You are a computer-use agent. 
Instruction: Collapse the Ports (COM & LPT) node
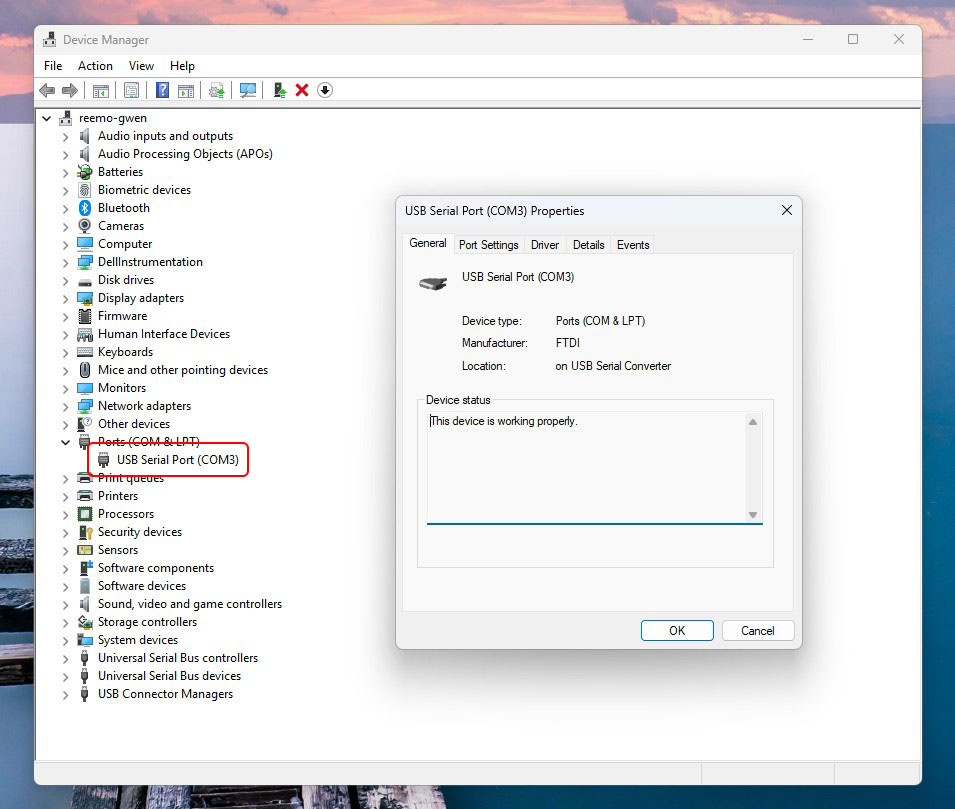coord(66,442)
